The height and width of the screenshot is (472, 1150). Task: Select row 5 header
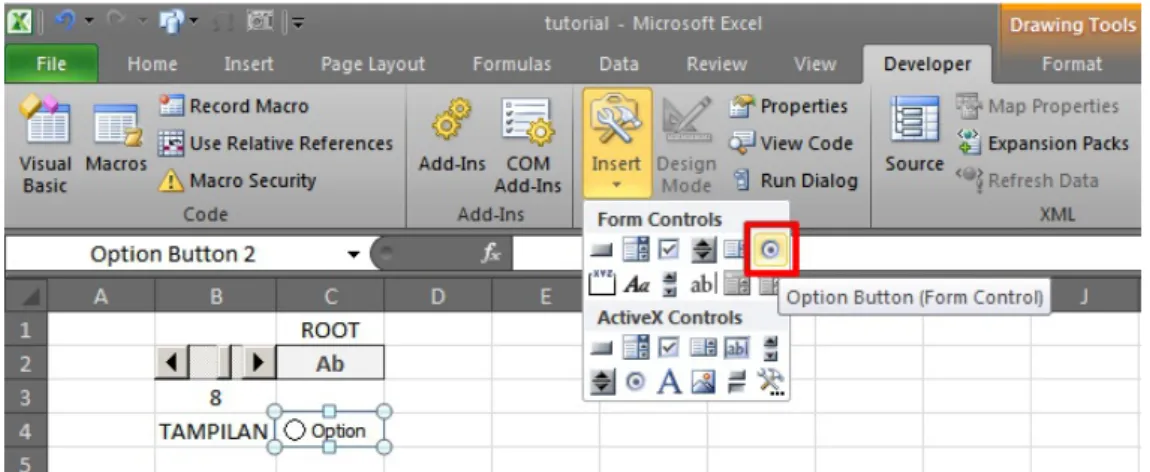24,462
